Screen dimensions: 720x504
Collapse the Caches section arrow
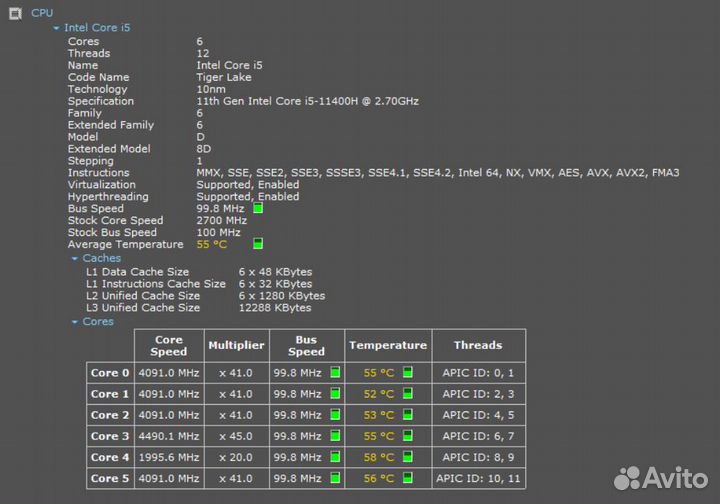point(74,258)
